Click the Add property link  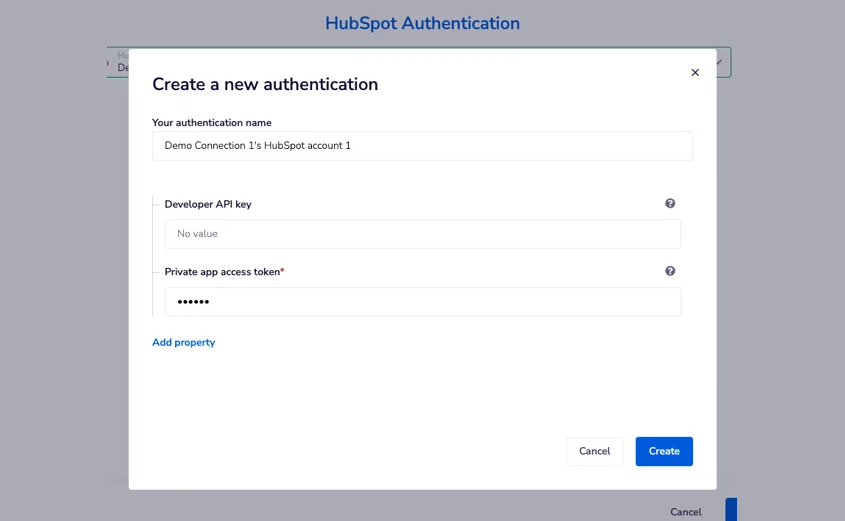pyautogui.click(x=183, y=343)
